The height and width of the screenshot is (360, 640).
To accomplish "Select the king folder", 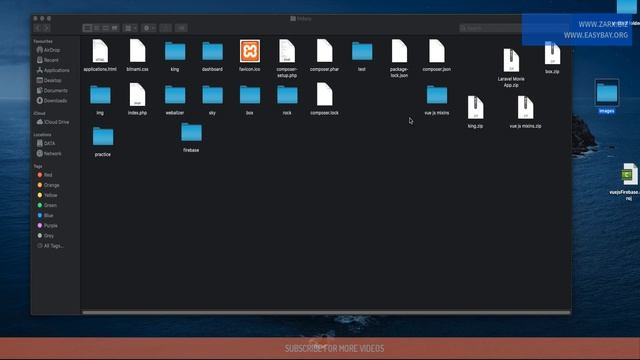I will coord(175,55).
